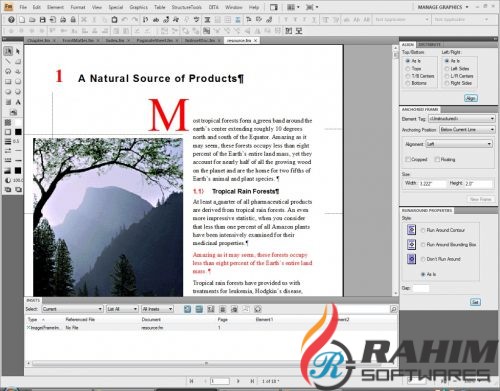Click the New Frame button
This screenshot has width=500, height=391.
480,199
